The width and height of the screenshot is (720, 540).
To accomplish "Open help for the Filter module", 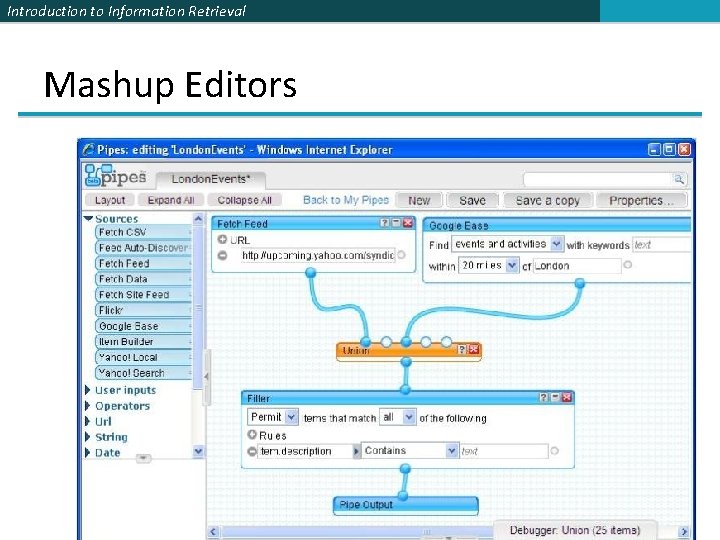I will pyautogui.click(x=544, y=397).
